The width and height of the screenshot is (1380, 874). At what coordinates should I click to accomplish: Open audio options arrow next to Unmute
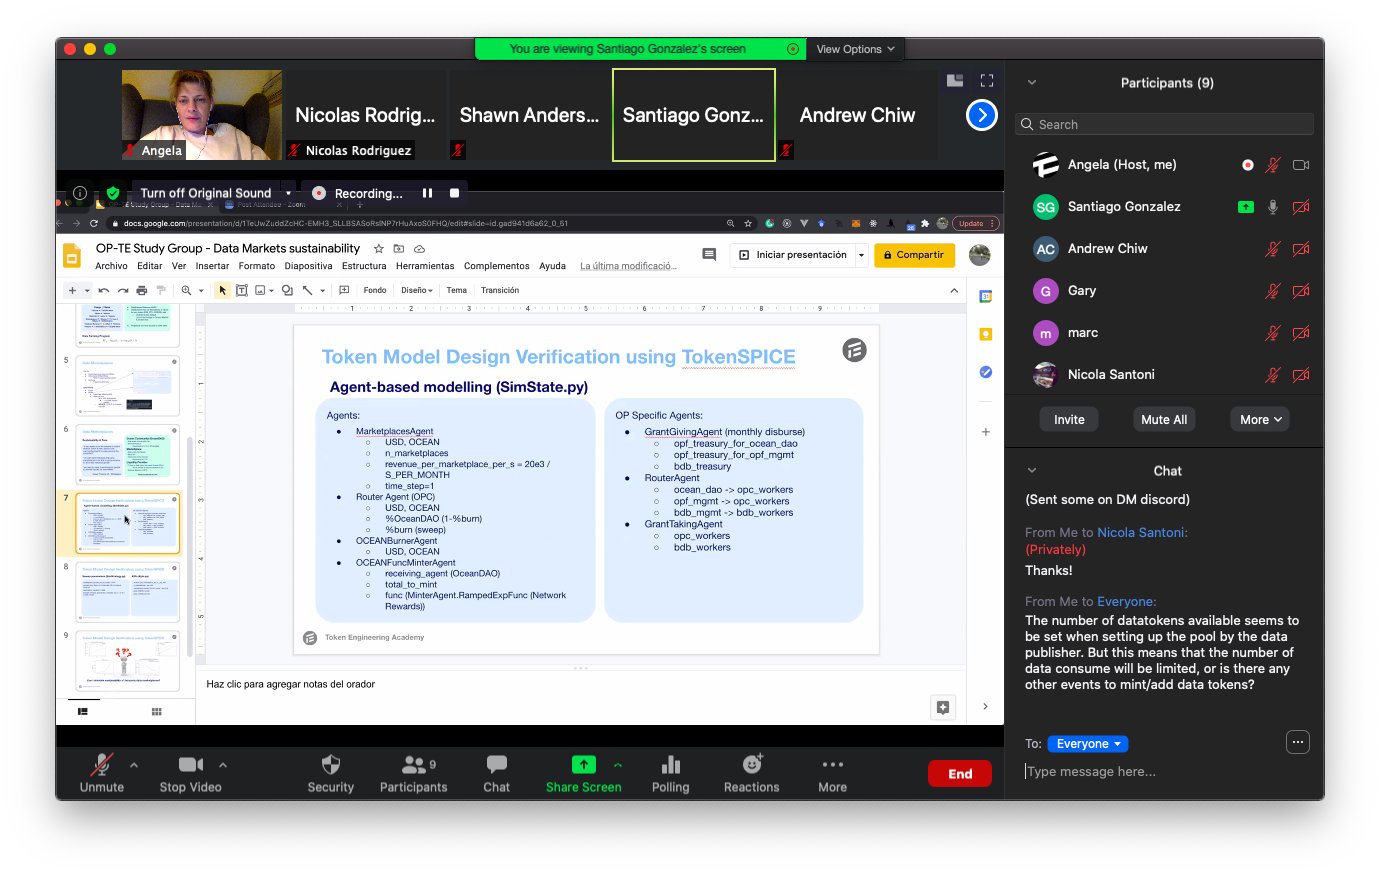[134, 765]
